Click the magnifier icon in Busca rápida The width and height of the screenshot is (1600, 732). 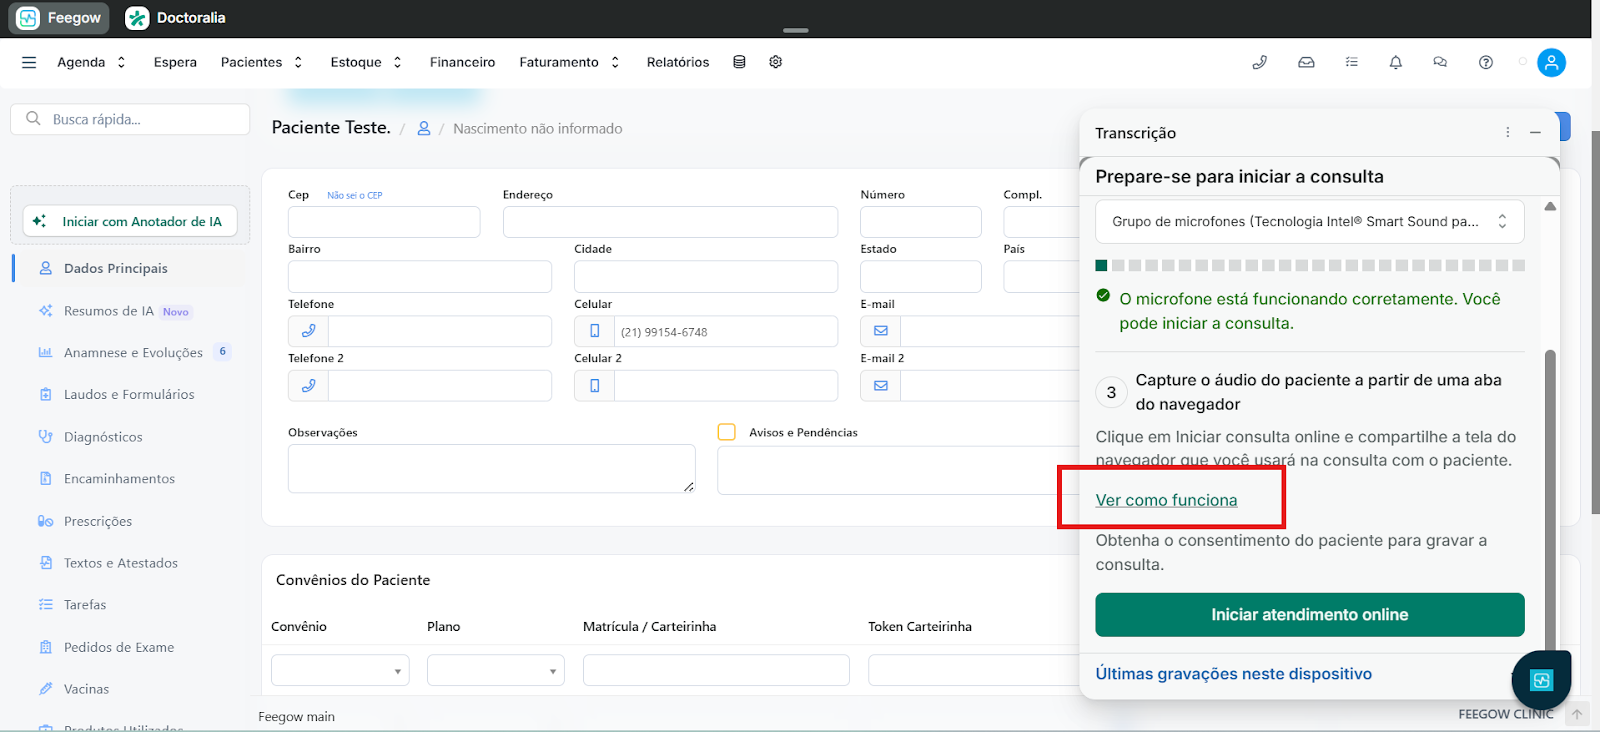coord(33,119)
